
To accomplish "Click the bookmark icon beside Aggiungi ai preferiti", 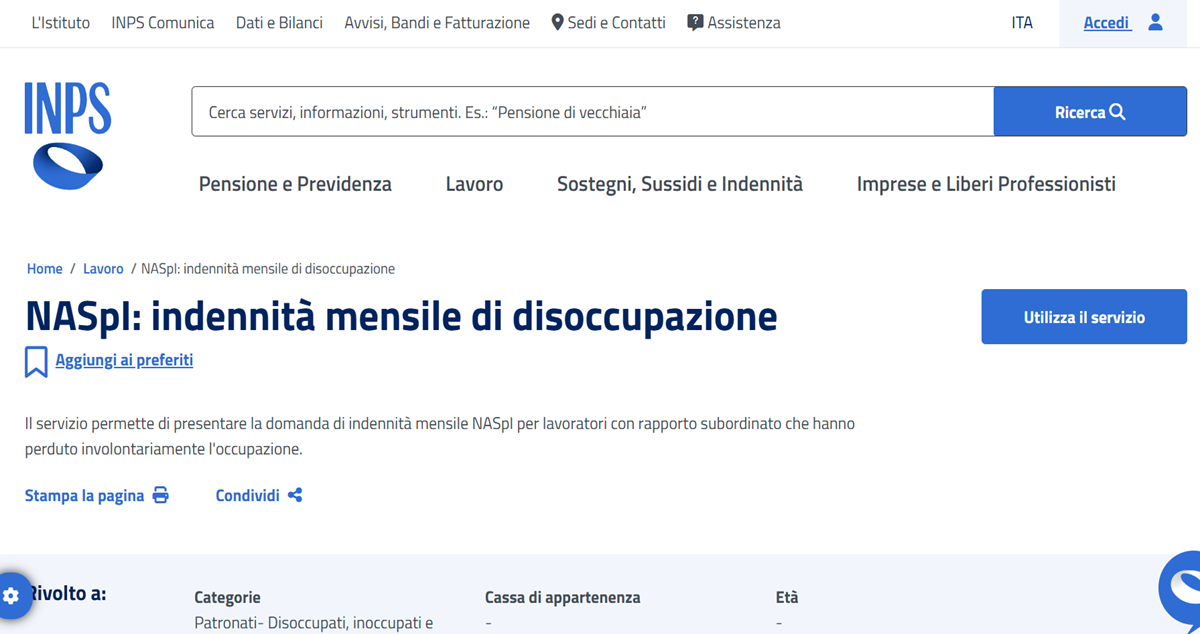I will click(36, 361).
